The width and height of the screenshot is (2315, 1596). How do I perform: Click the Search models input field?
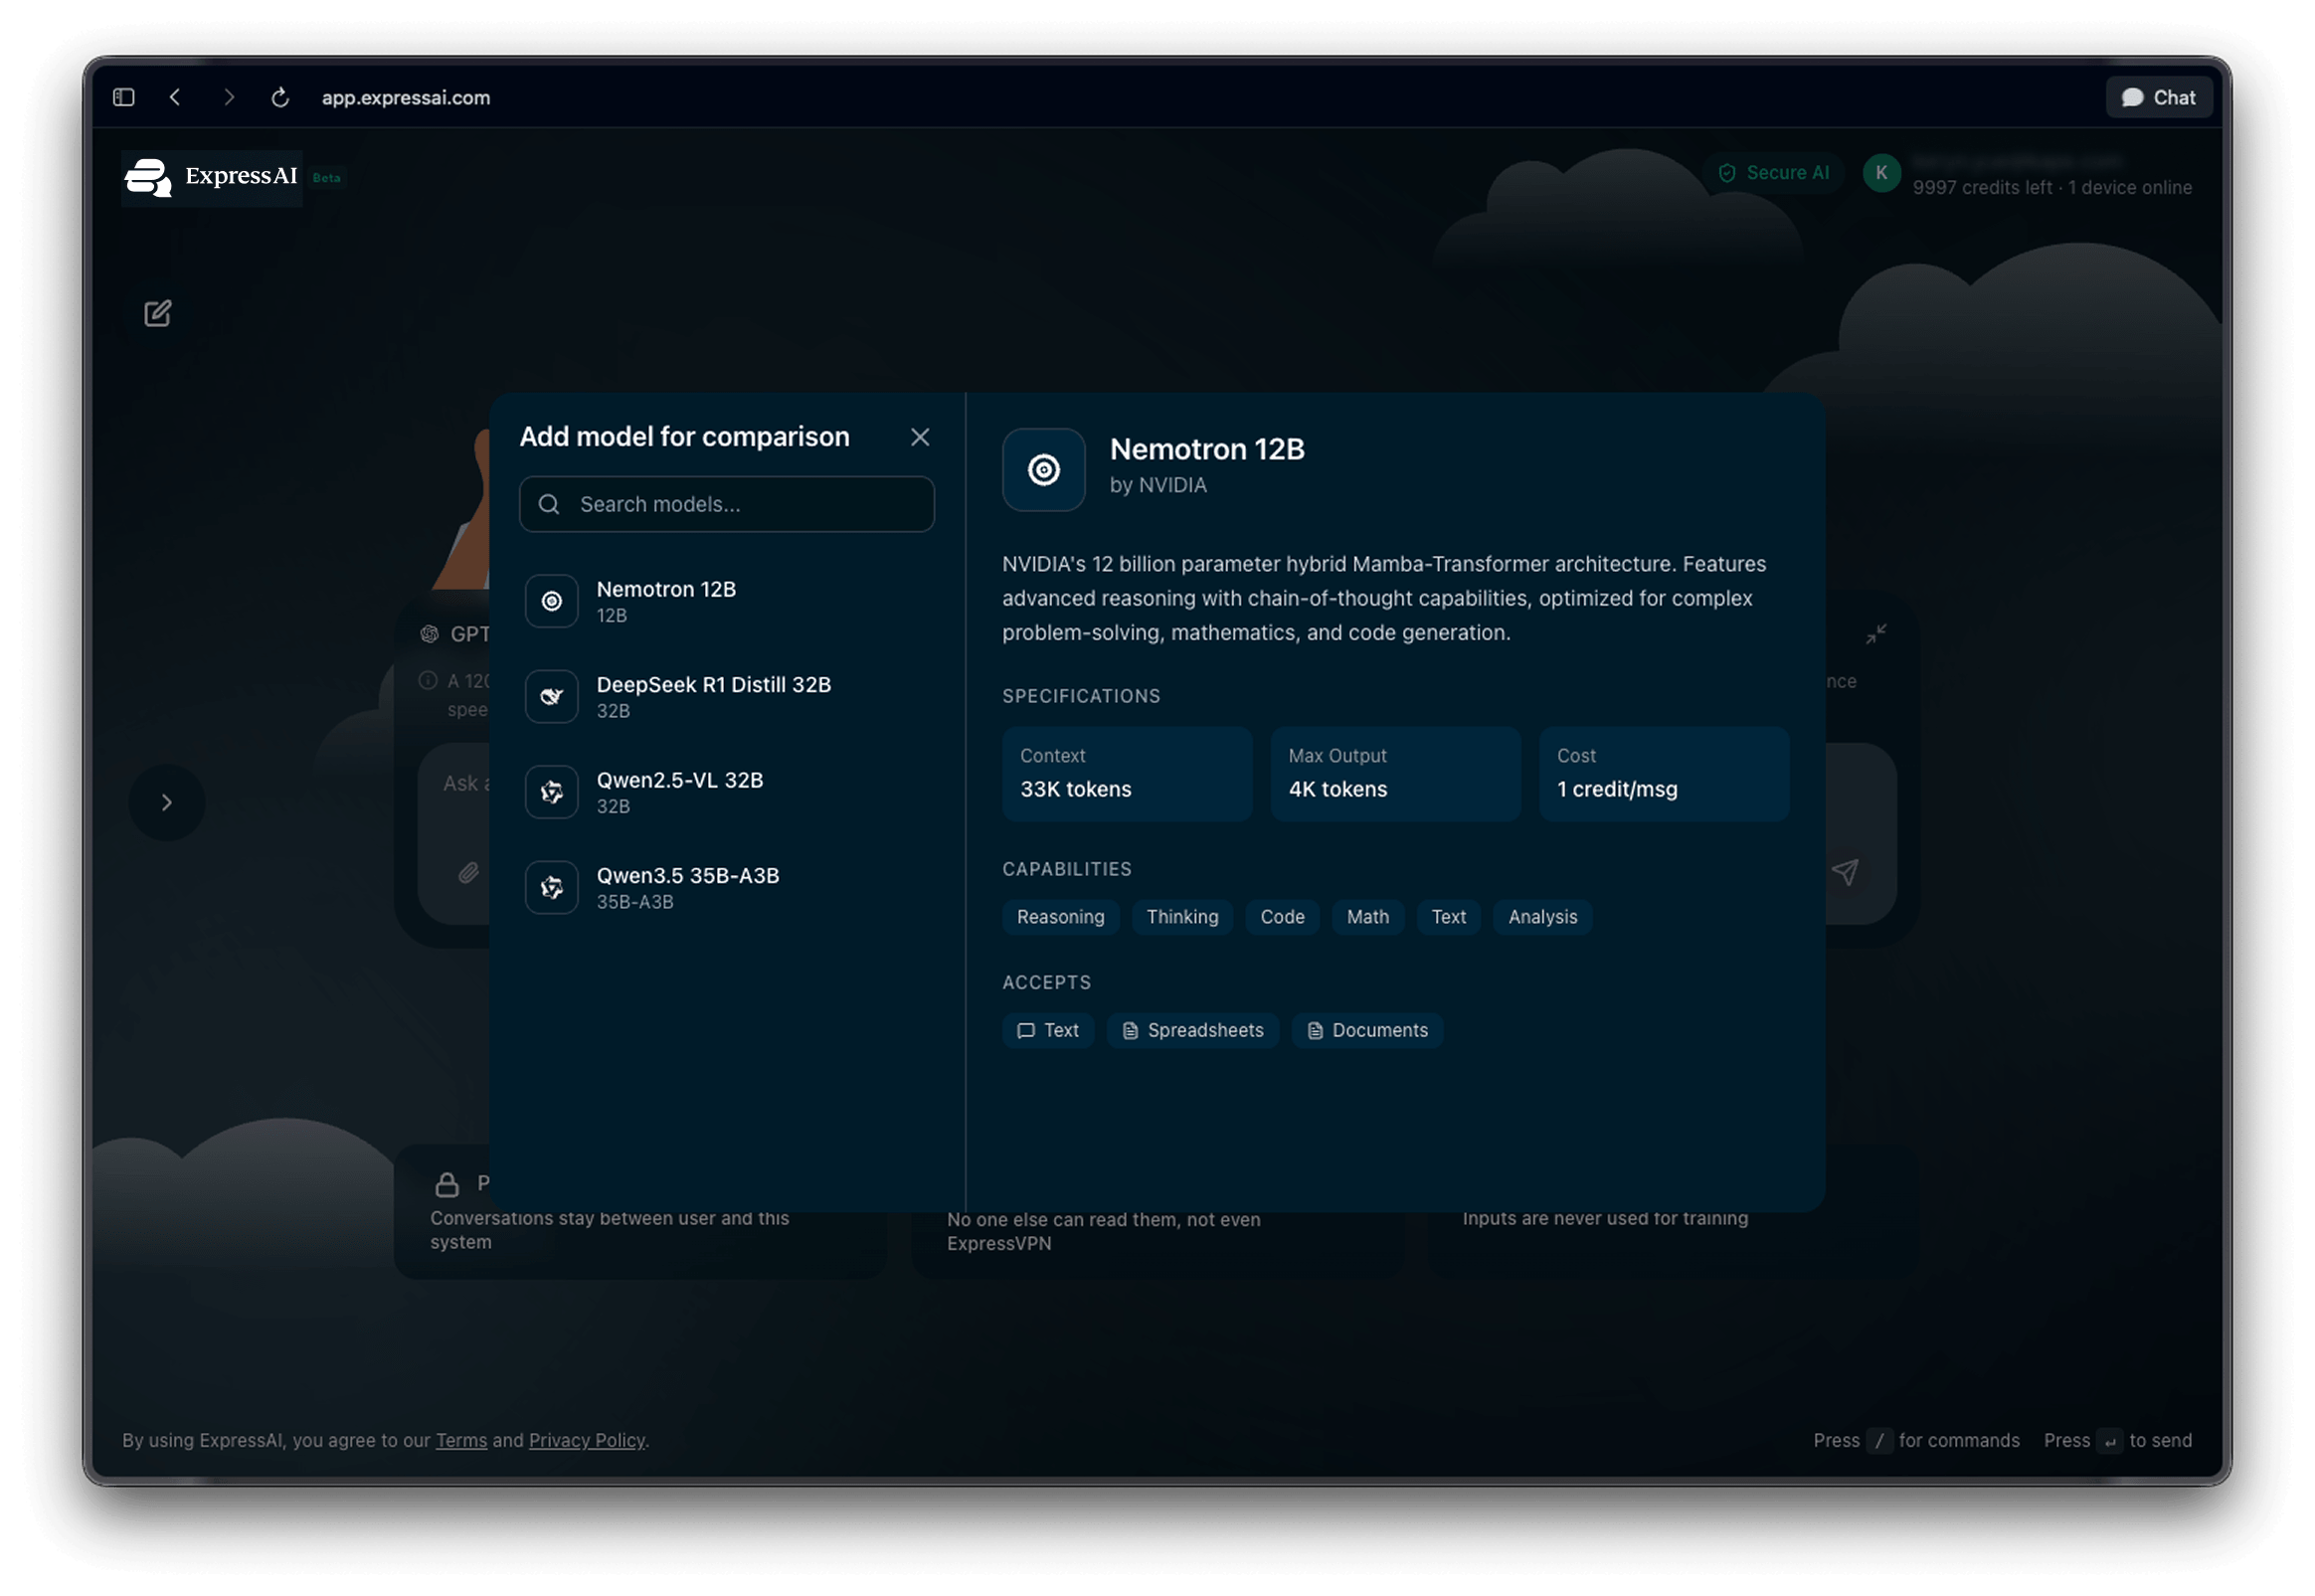click(x=740, y=504)
